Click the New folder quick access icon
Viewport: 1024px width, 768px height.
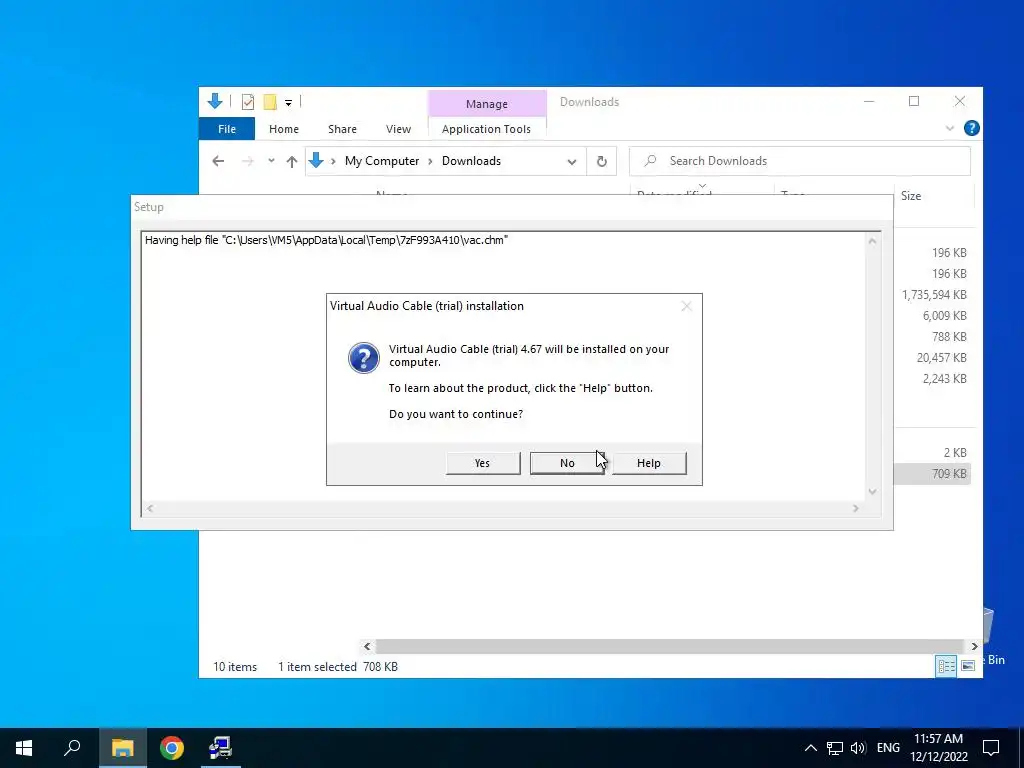pos(270,102)
